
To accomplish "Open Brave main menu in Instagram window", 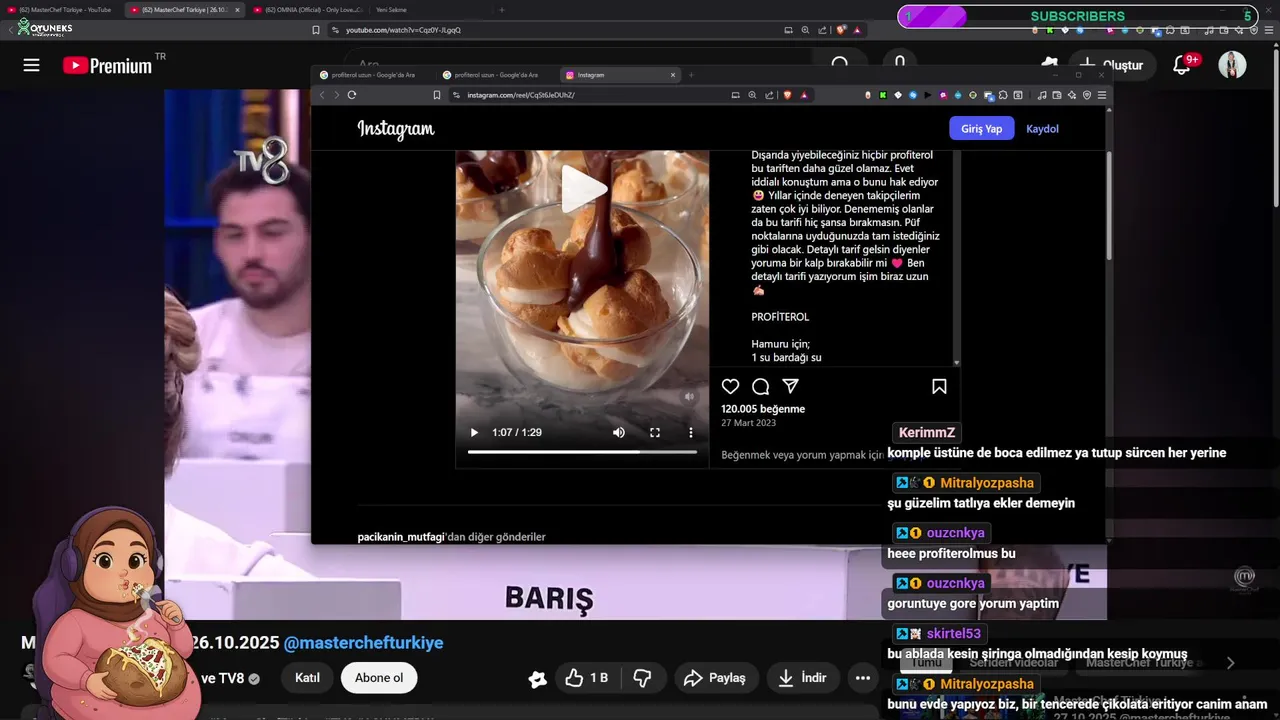I will click(x=1102, y=95).
